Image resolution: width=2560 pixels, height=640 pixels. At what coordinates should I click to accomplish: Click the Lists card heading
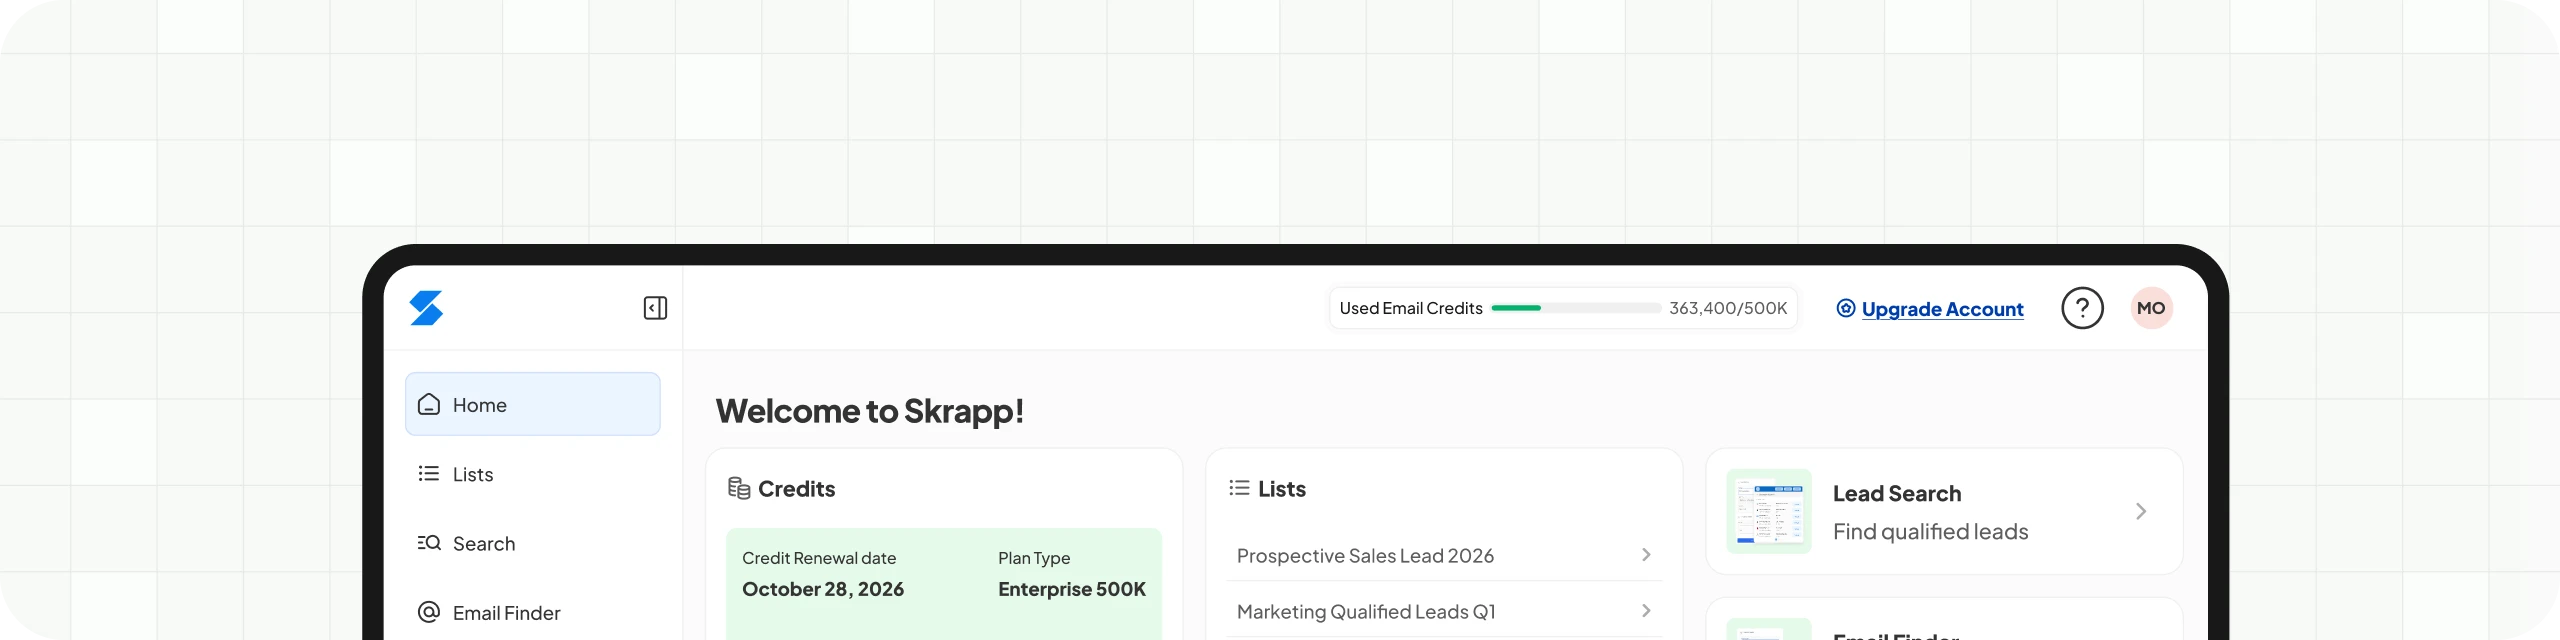pyautogui.click(x=1282, y=488)
